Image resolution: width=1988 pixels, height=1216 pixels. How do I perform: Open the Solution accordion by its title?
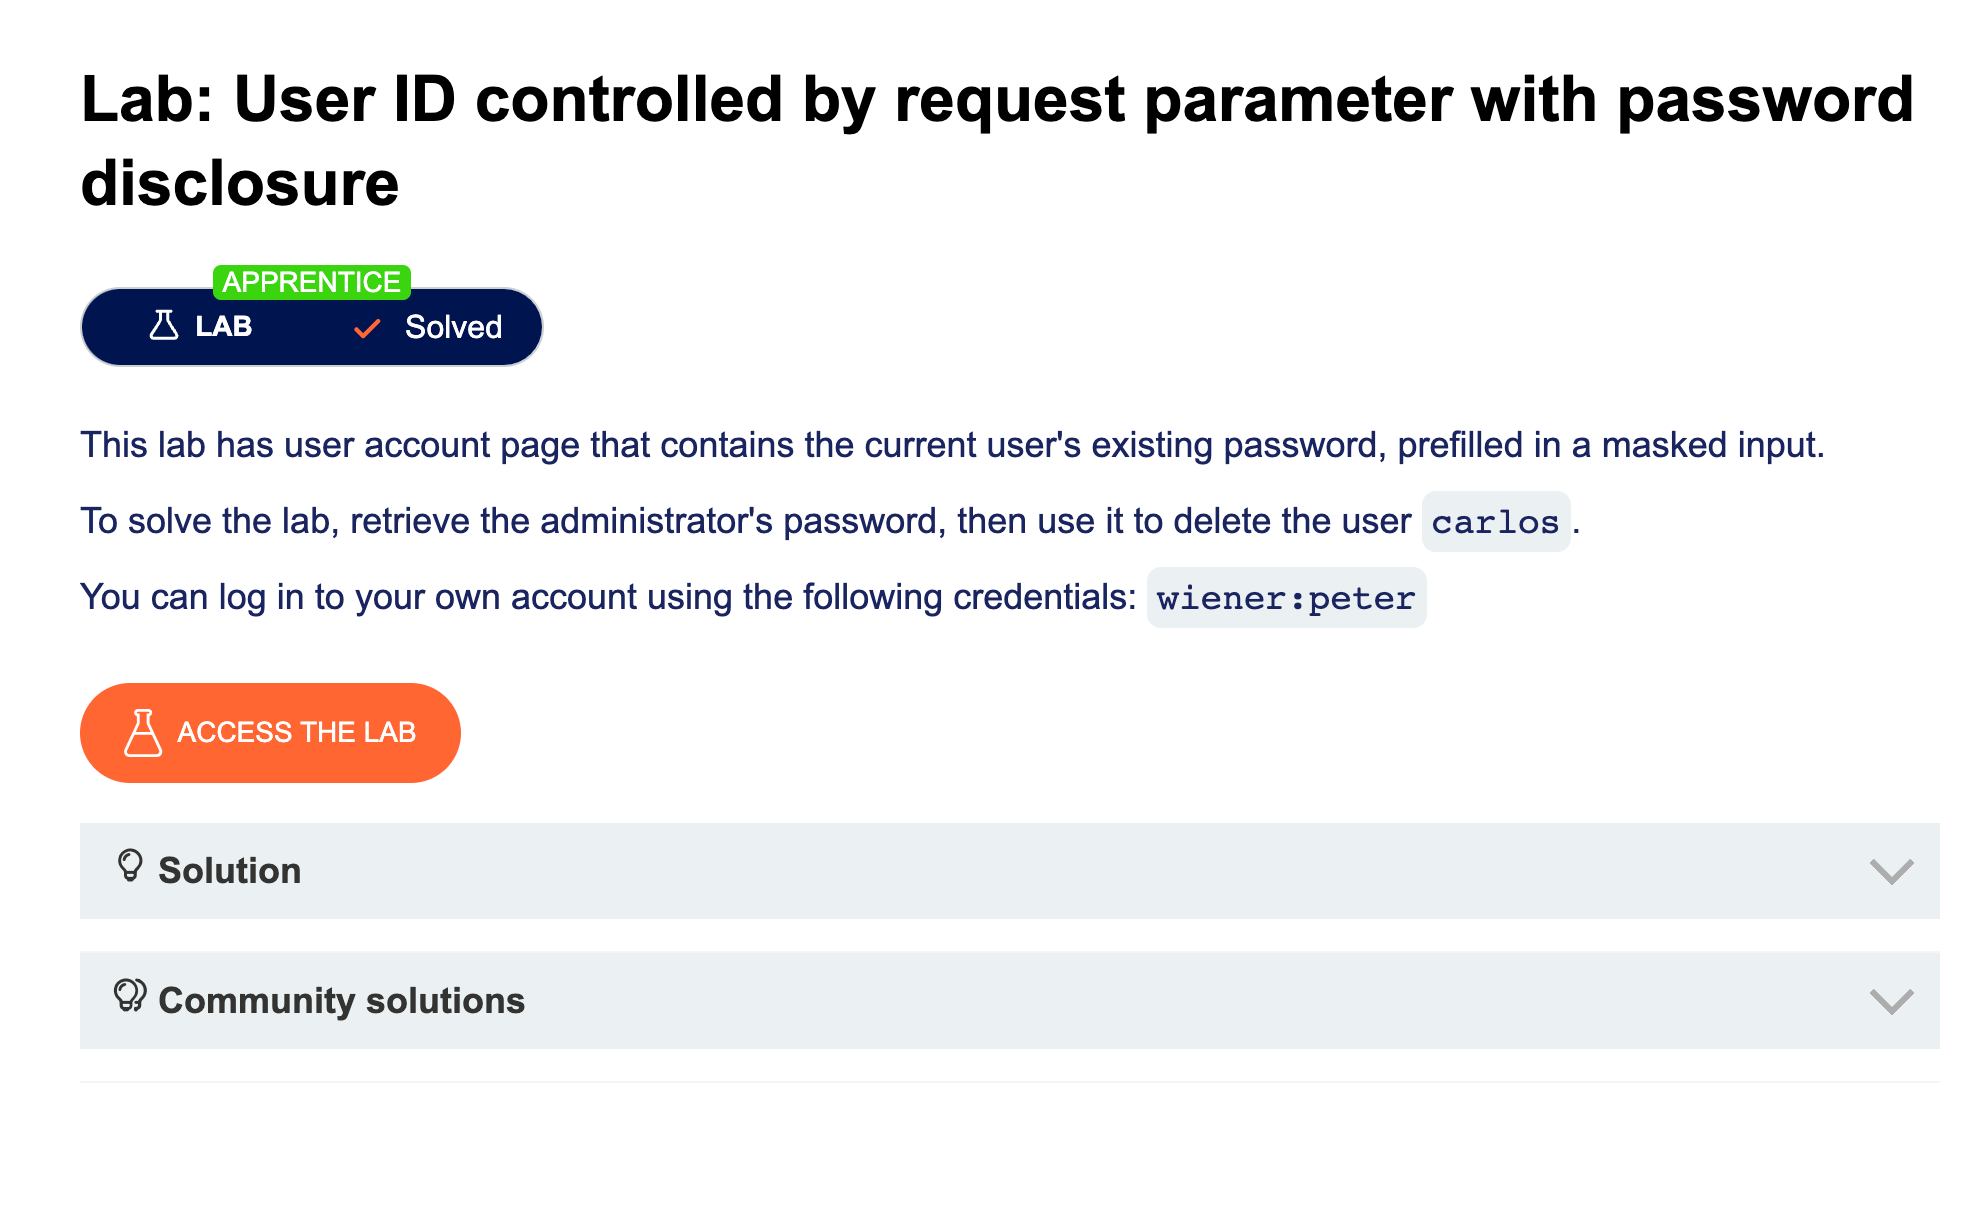229,871
